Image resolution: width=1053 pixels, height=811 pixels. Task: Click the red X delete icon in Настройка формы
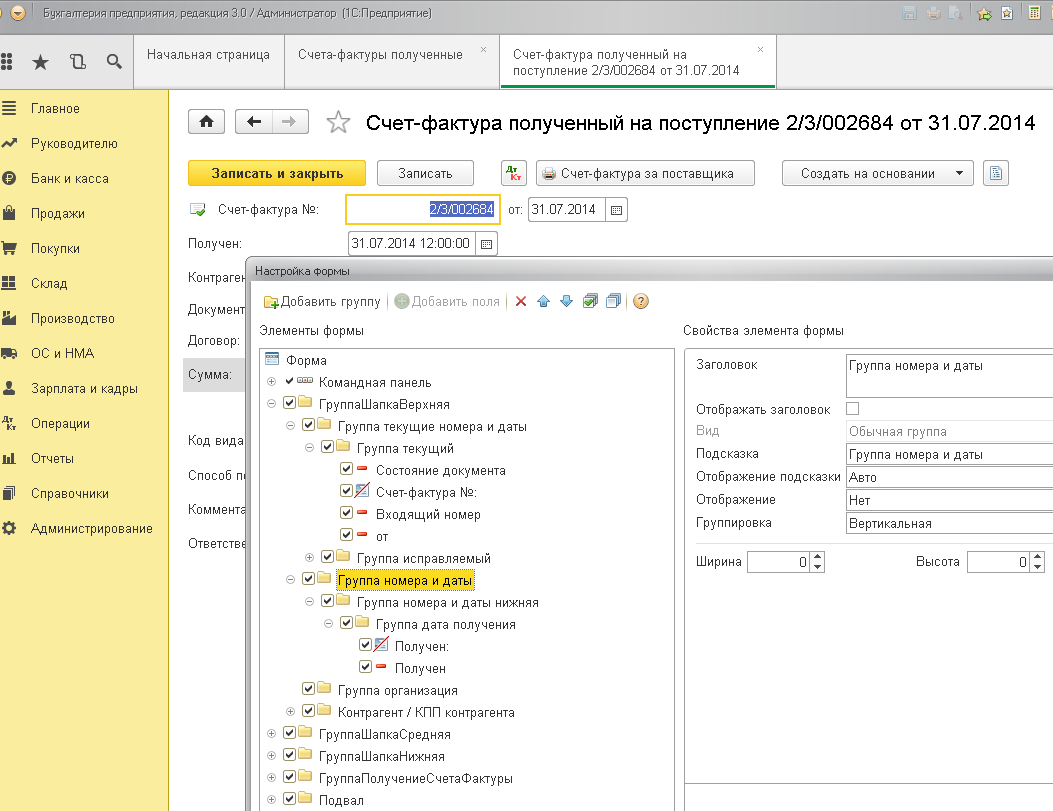[520, 301]
